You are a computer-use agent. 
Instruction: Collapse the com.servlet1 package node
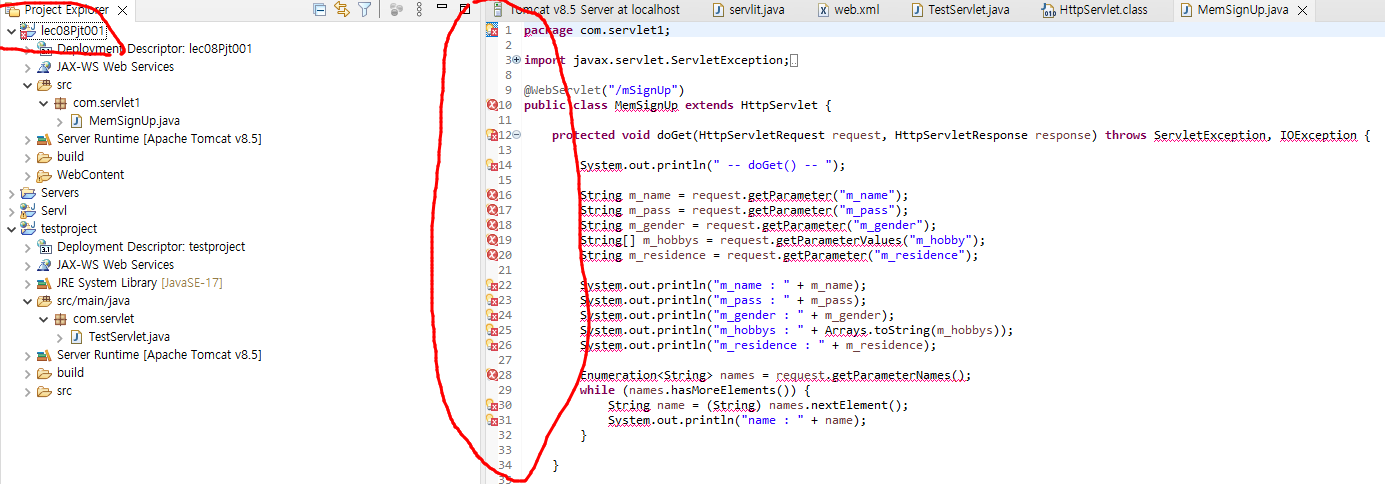coord(43,102)
